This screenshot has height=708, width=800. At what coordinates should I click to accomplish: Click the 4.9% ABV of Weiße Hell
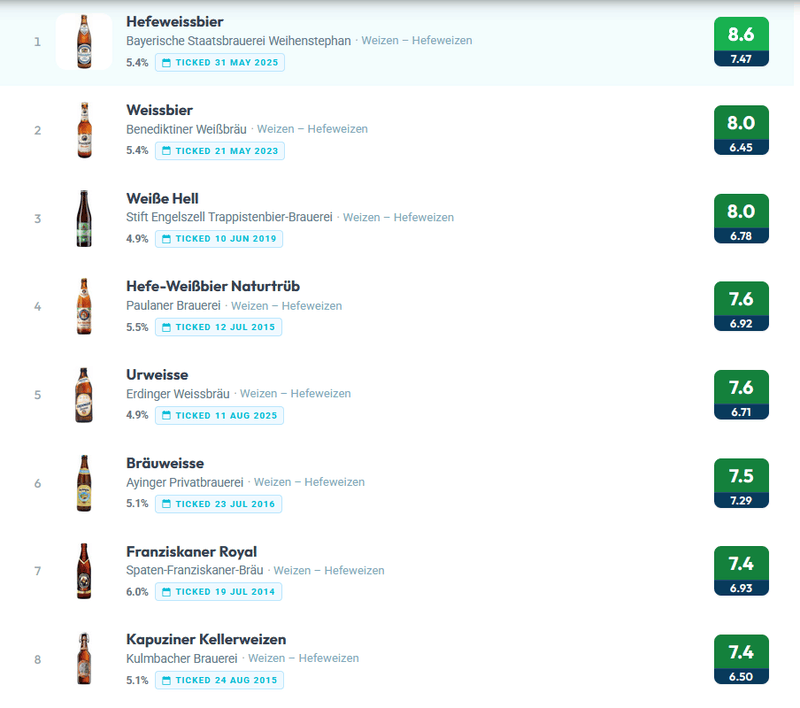pyautogui.click(x=137, y=239)
